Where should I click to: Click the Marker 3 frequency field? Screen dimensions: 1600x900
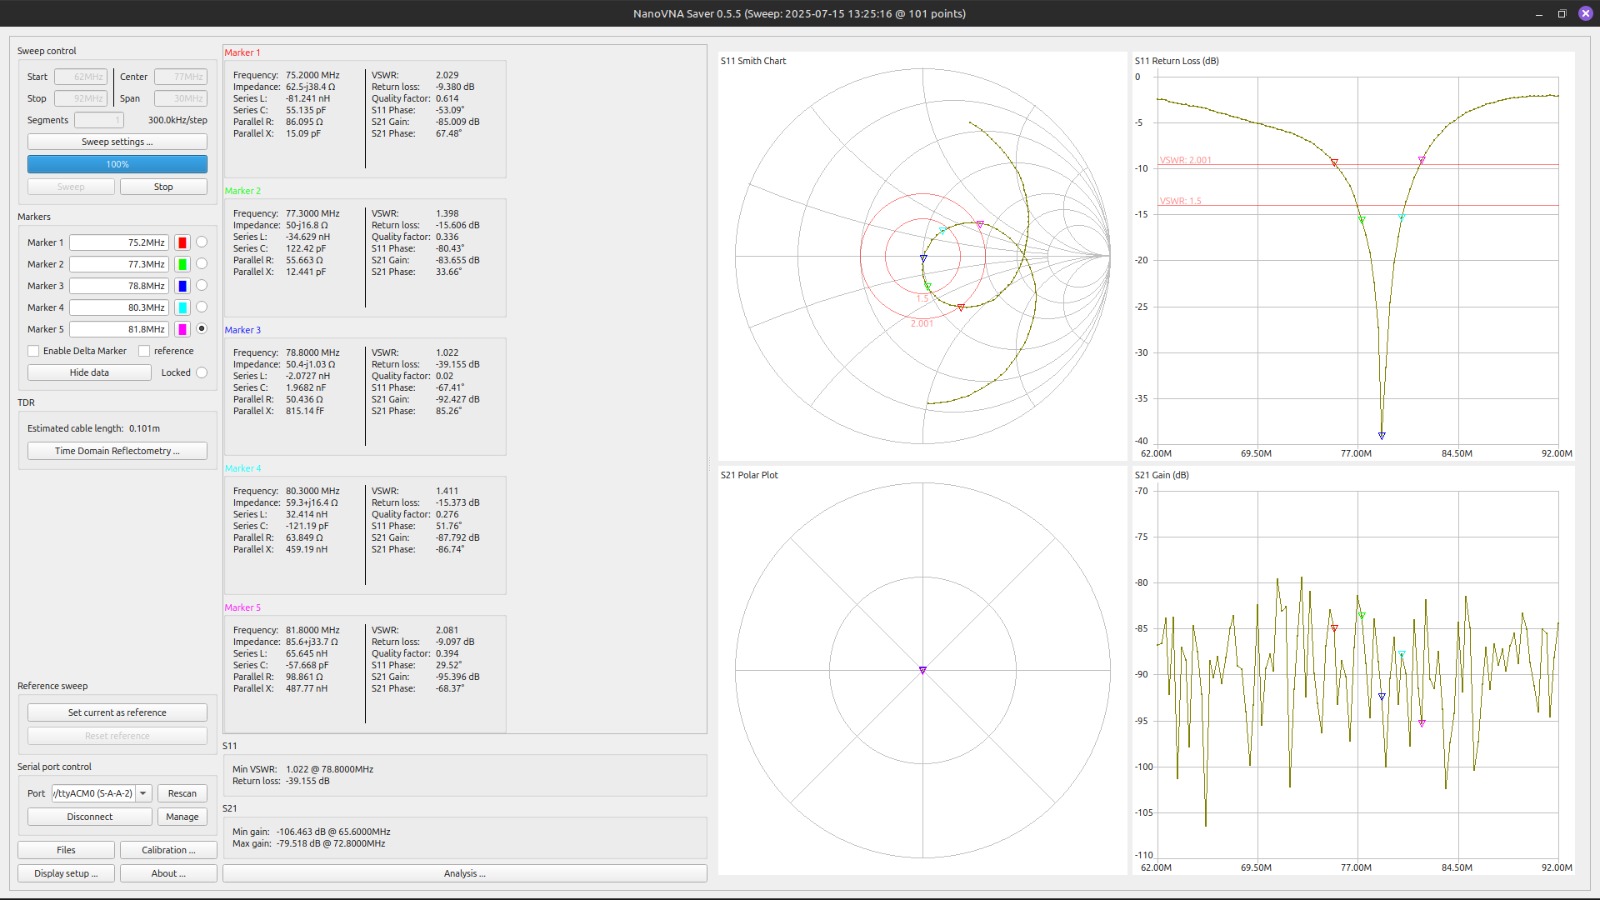click(x=119, y=286)
